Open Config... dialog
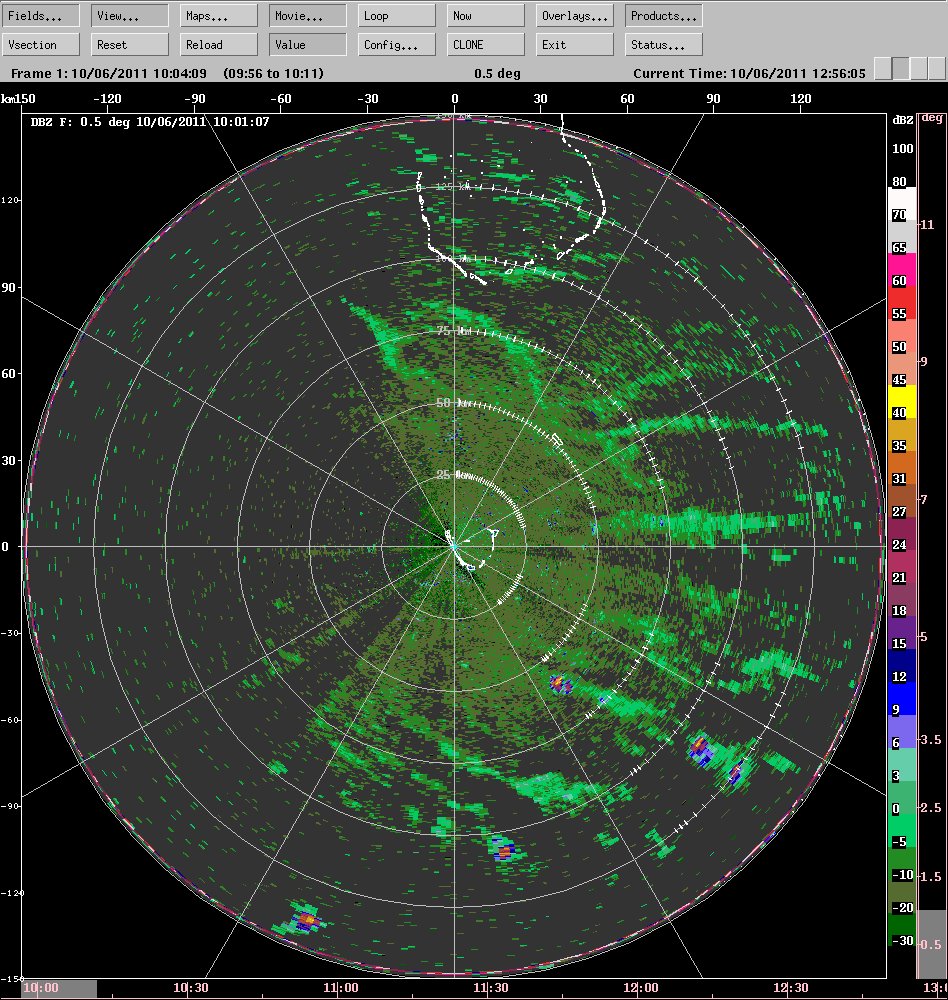 [397, 45]
